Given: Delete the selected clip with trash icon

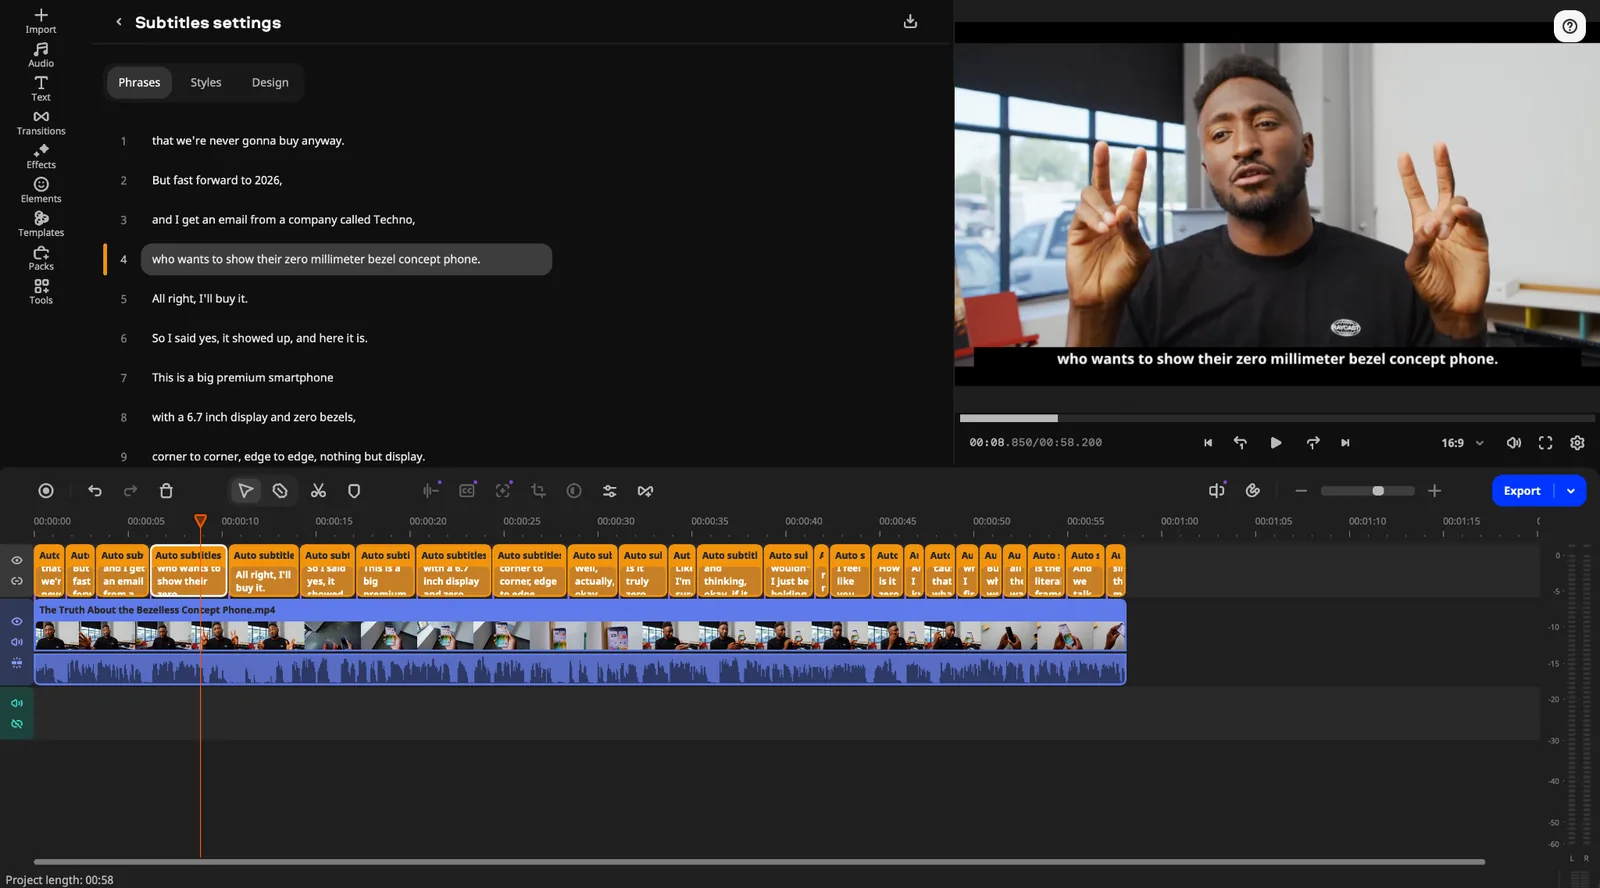Looking at the screenshot, I should click(x=166, y=491).
